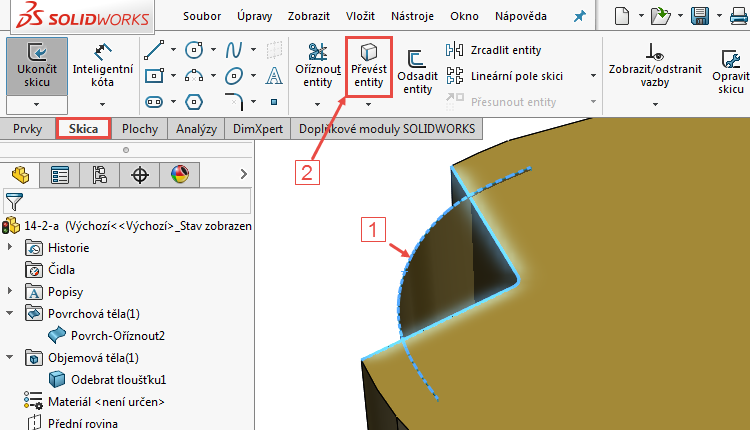The image size is (750, 430).
Task: Select Odebrat tloušťku1 in the tree
Action: [x=108, y=379]
